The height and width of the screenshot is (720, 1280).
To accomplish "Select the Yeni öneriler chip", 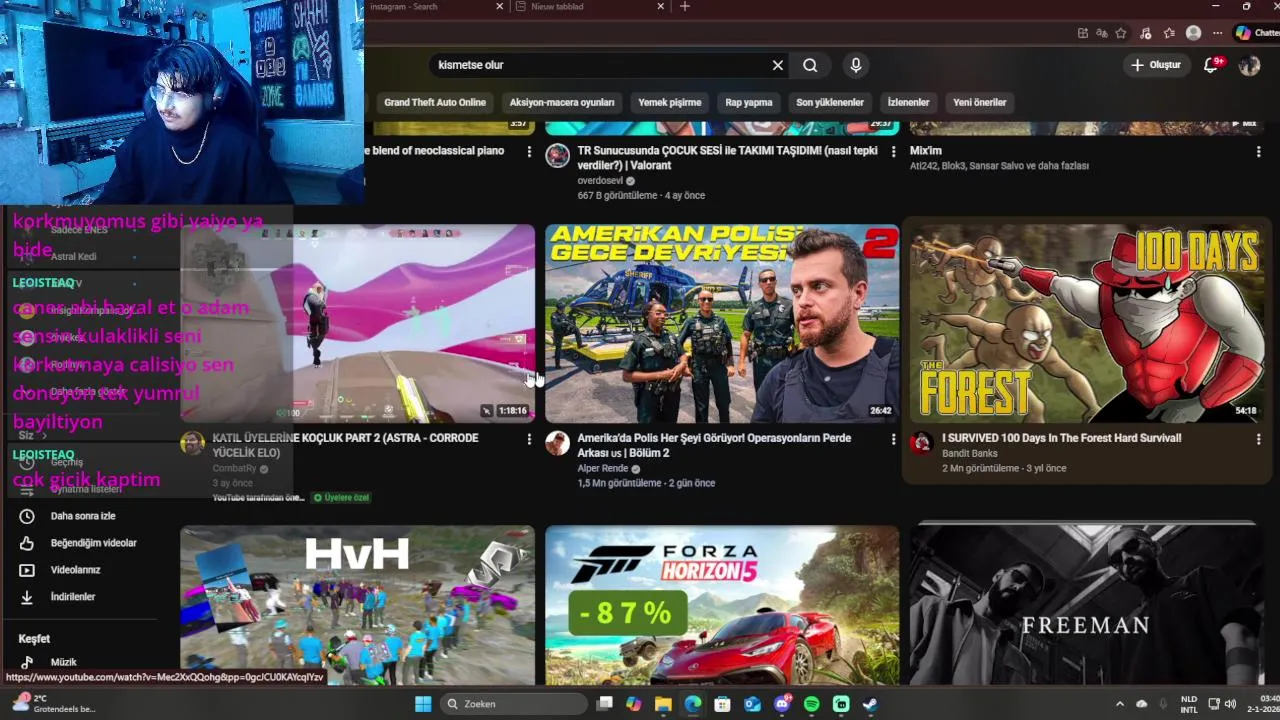I will tap(980, 102).
